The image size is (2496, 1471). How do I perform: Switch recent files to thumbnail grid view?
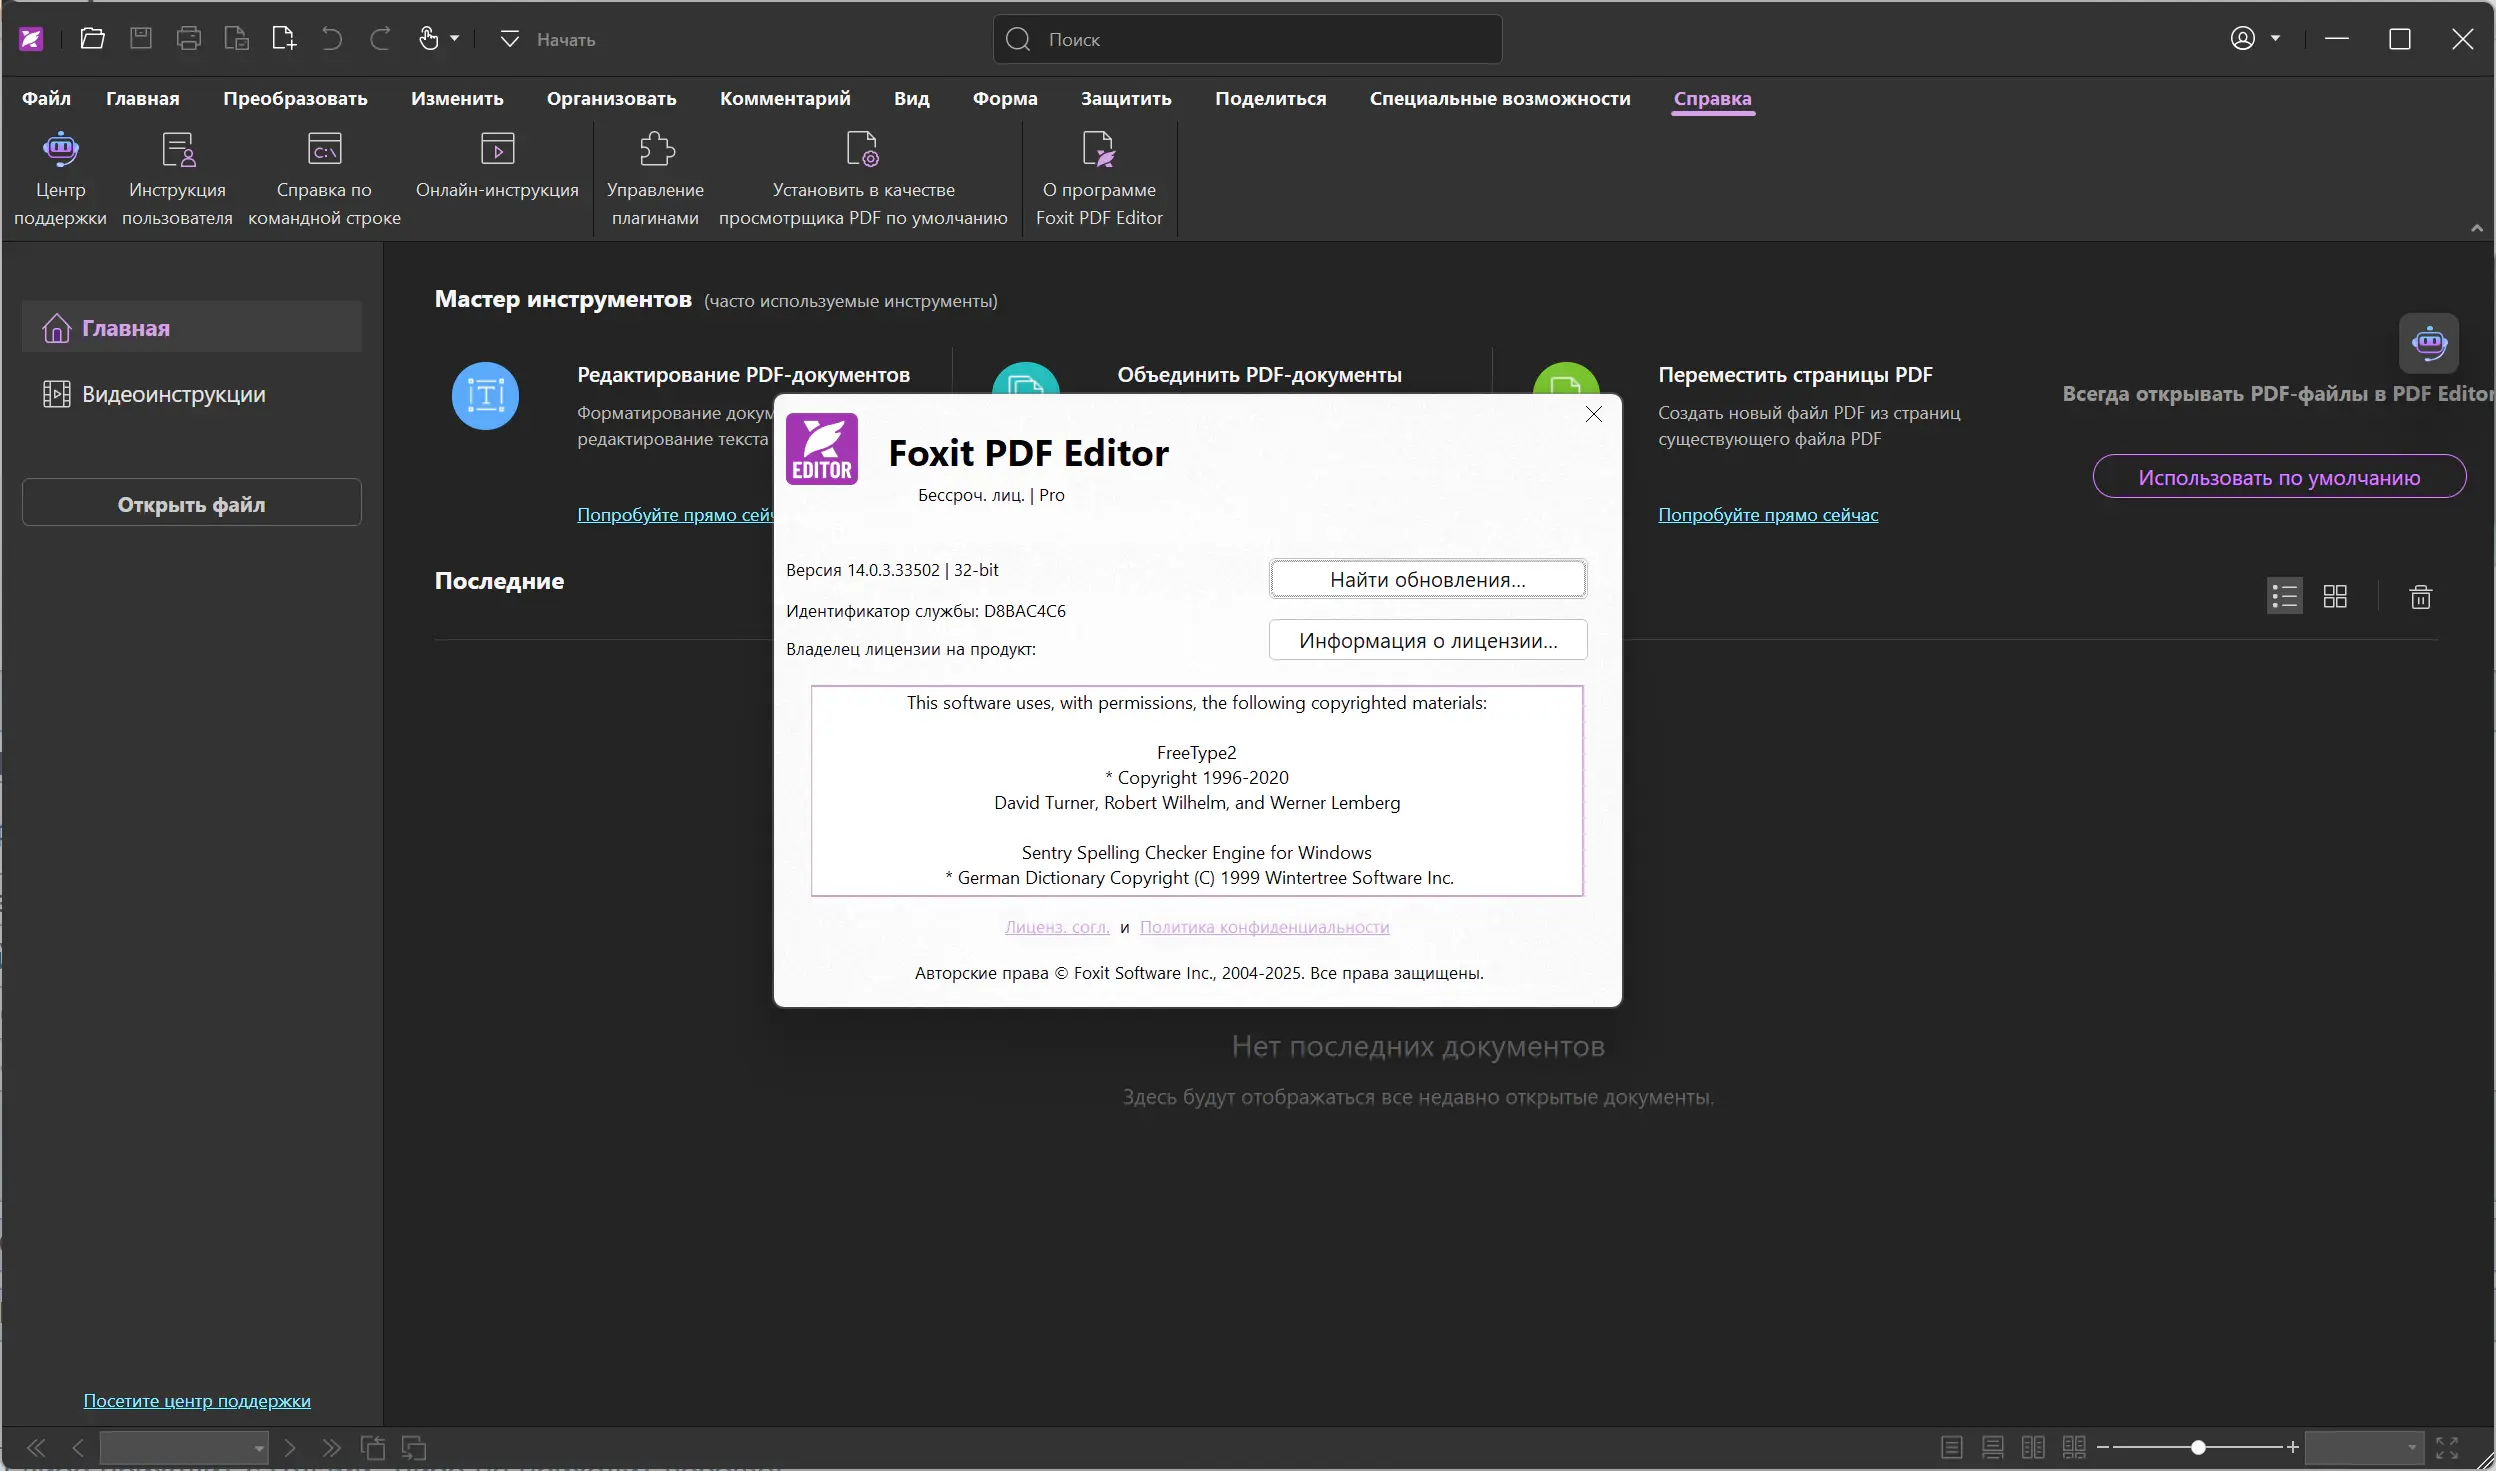click(2335, 597)
